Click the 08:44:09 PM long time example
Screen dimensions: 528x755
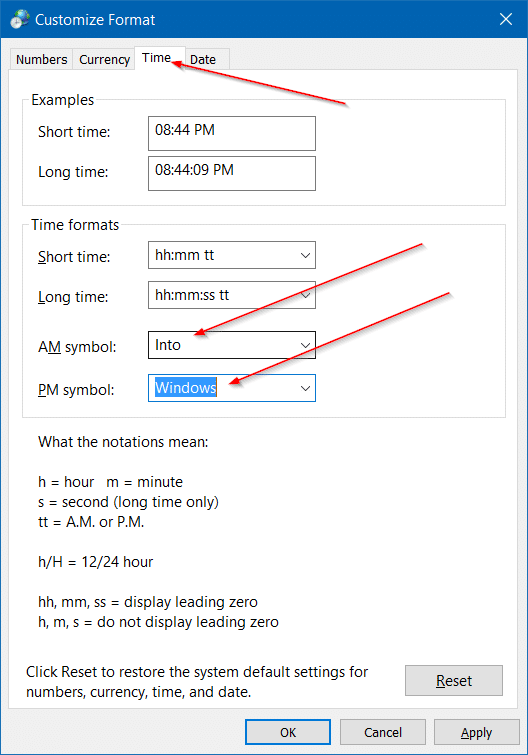pyautogui.click(x=232, y=173)
